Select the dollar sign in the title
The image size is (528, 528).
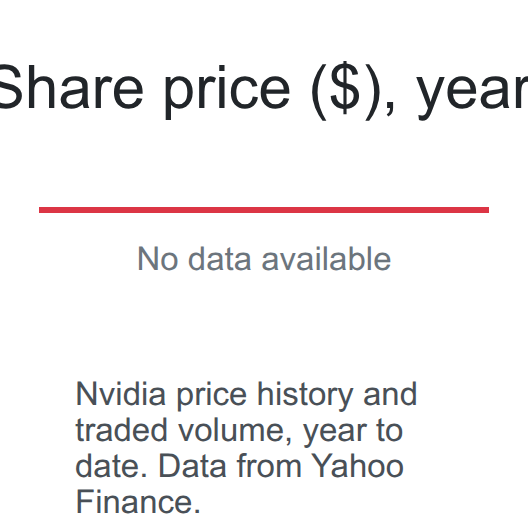tap(344, 89)
